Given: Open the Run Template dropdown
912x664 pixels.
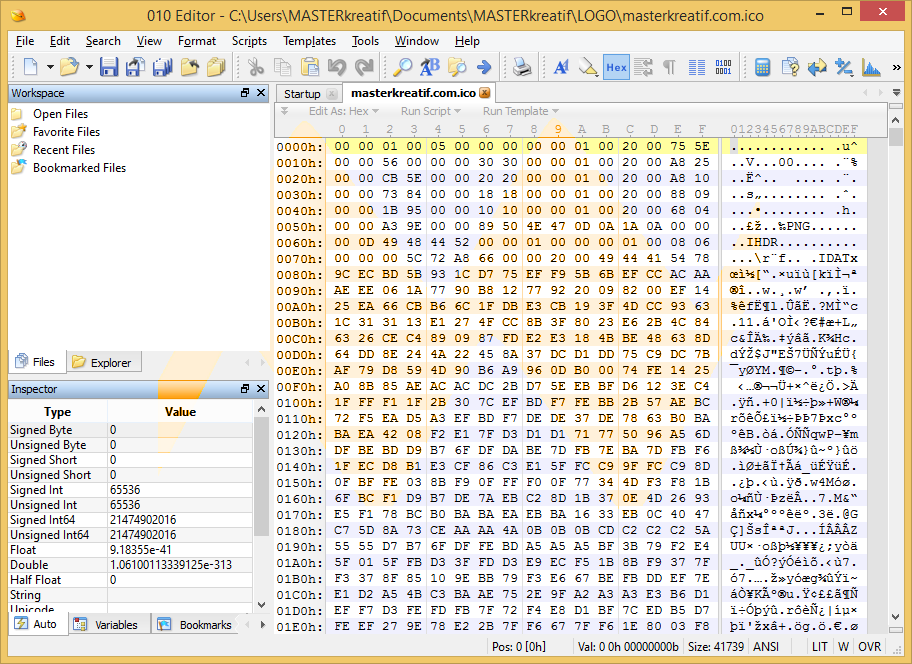Looking at the screenshot, I should 521,111.
